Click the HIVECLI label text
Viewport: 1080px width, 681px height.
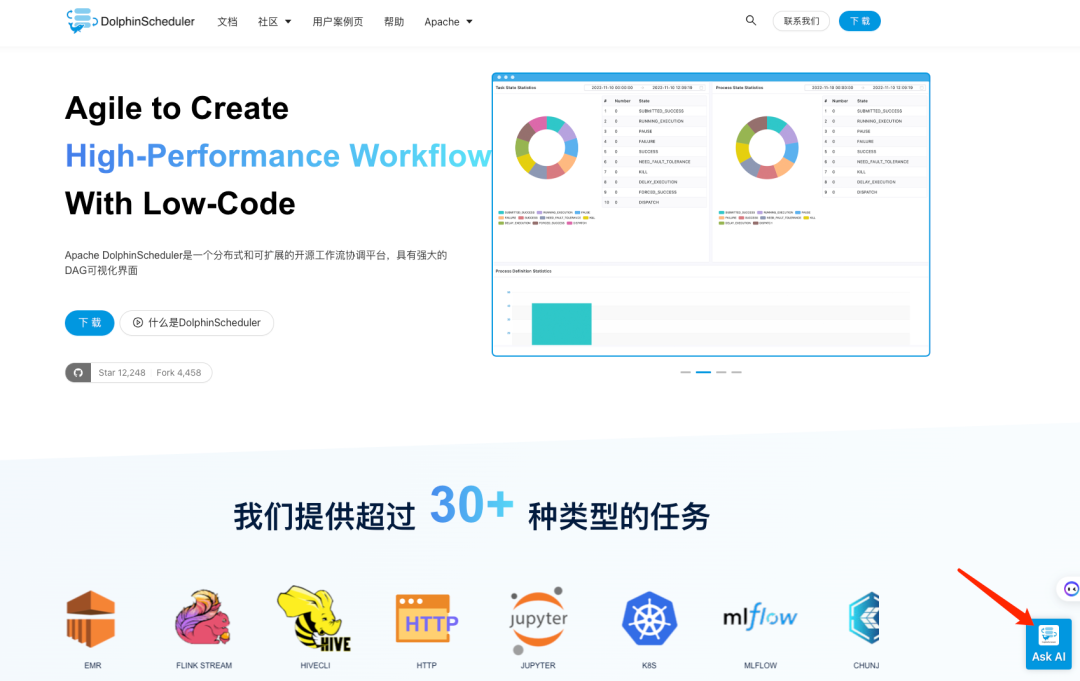[x=315, y=665]
